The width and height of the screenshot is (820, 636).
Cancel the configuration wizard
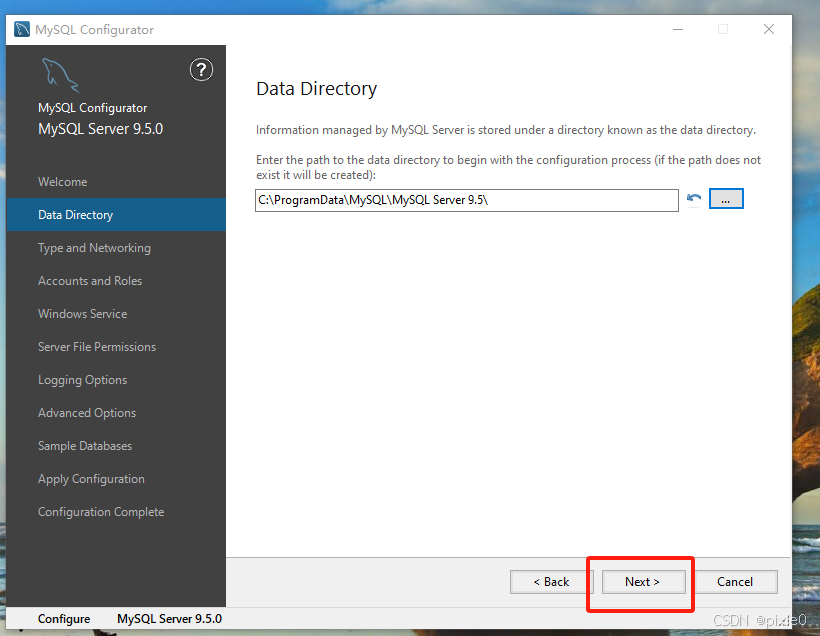(735, 582)
